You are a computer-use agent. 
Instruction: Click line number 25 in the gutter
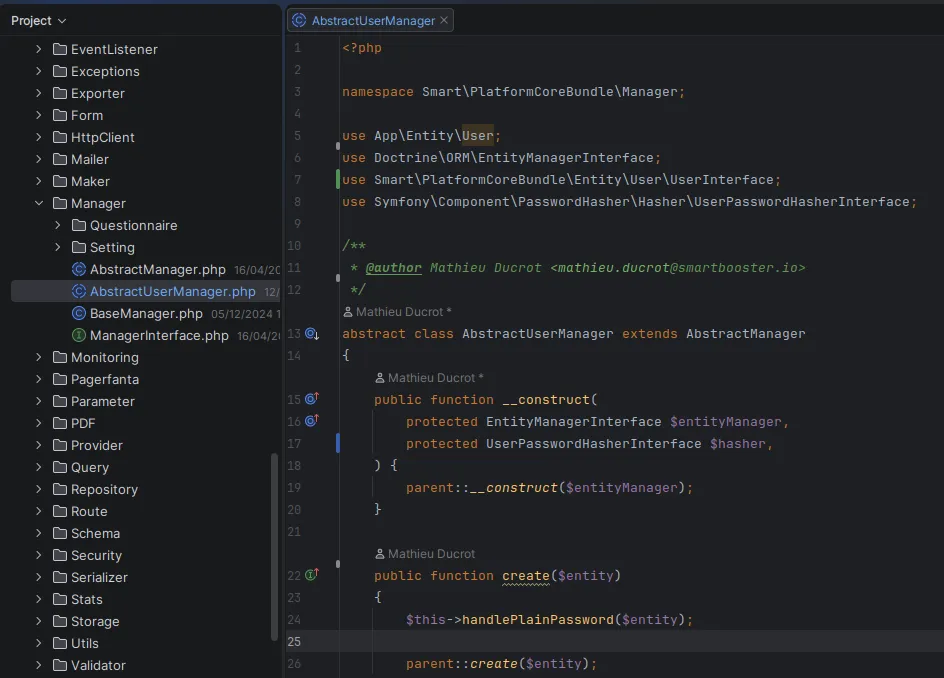point(294,642)
